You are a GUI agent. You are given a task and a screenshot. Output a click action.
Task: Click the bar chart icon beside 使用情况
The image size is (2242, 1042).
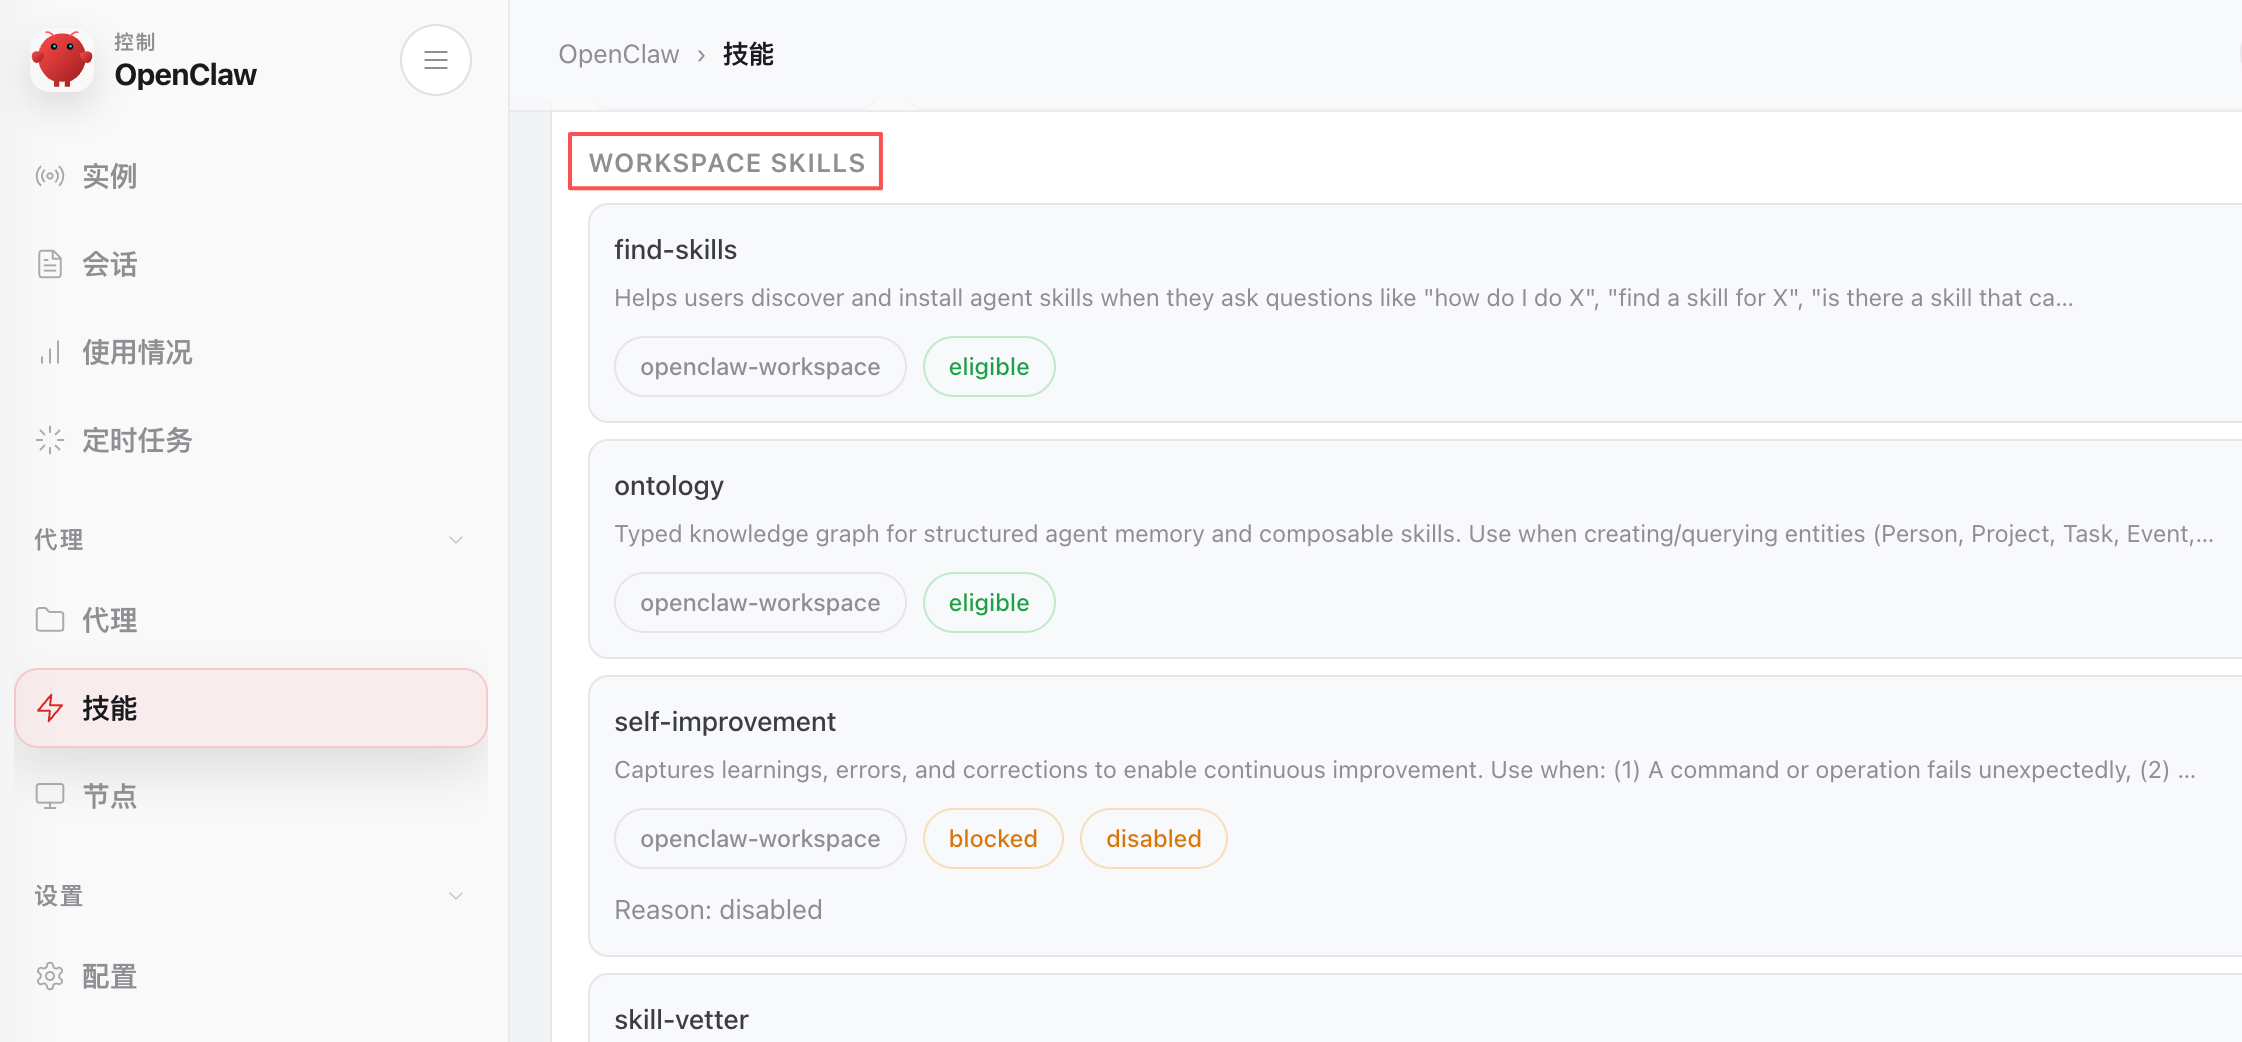click(50, 353)
